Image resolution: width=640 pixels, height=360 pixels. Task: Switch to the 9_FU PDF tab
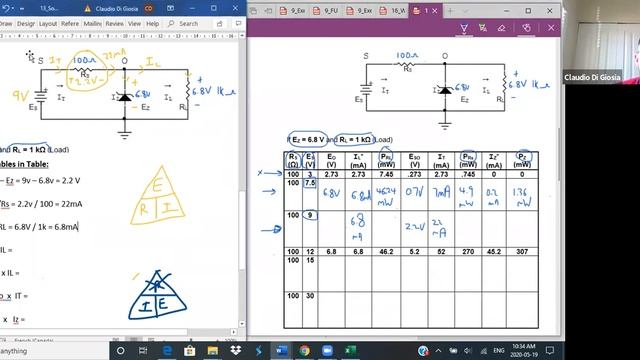pyautogui.click(x=326, y=11)
